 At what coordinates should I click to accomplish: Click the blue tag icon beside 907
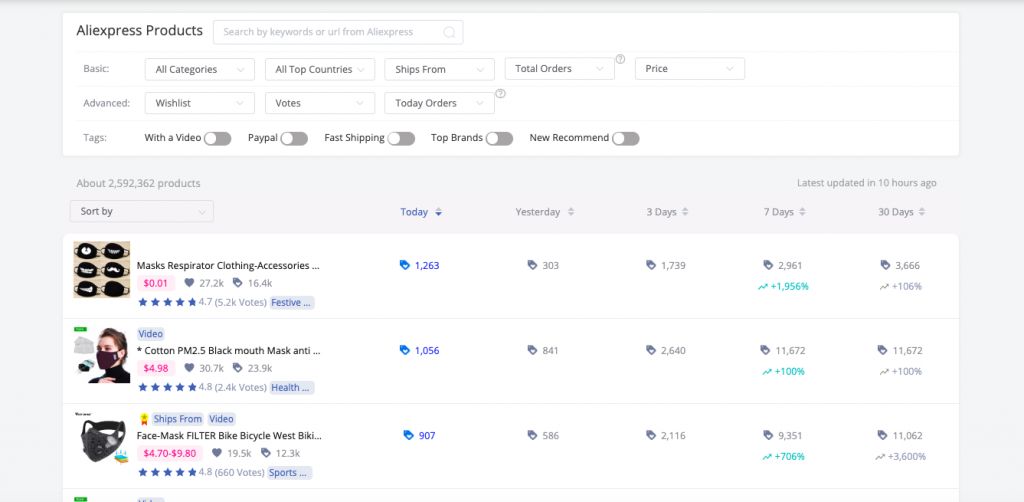[409, 435]
